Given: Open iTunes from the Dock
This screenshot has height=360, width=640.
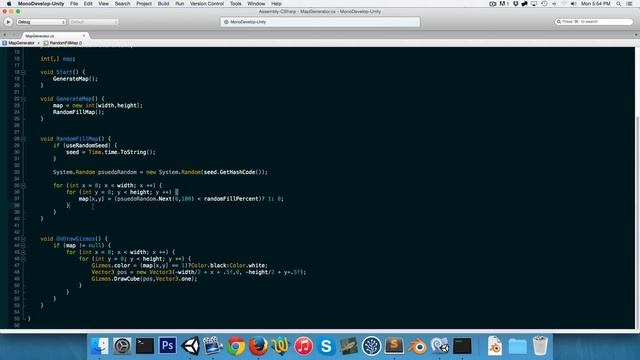Looking at the screenshot, I should [303, 346].
